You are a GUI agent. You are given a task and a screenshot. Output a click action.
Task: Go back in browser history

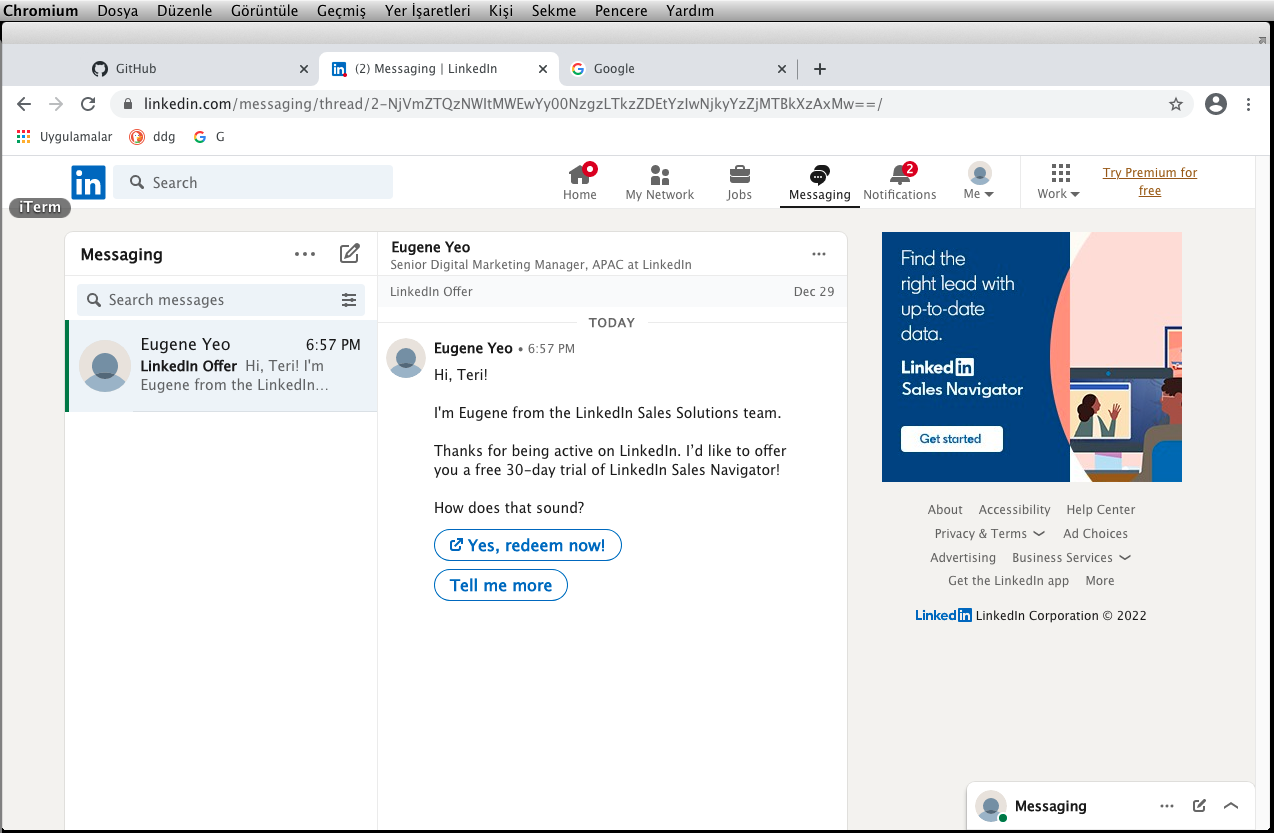point(24,104)
